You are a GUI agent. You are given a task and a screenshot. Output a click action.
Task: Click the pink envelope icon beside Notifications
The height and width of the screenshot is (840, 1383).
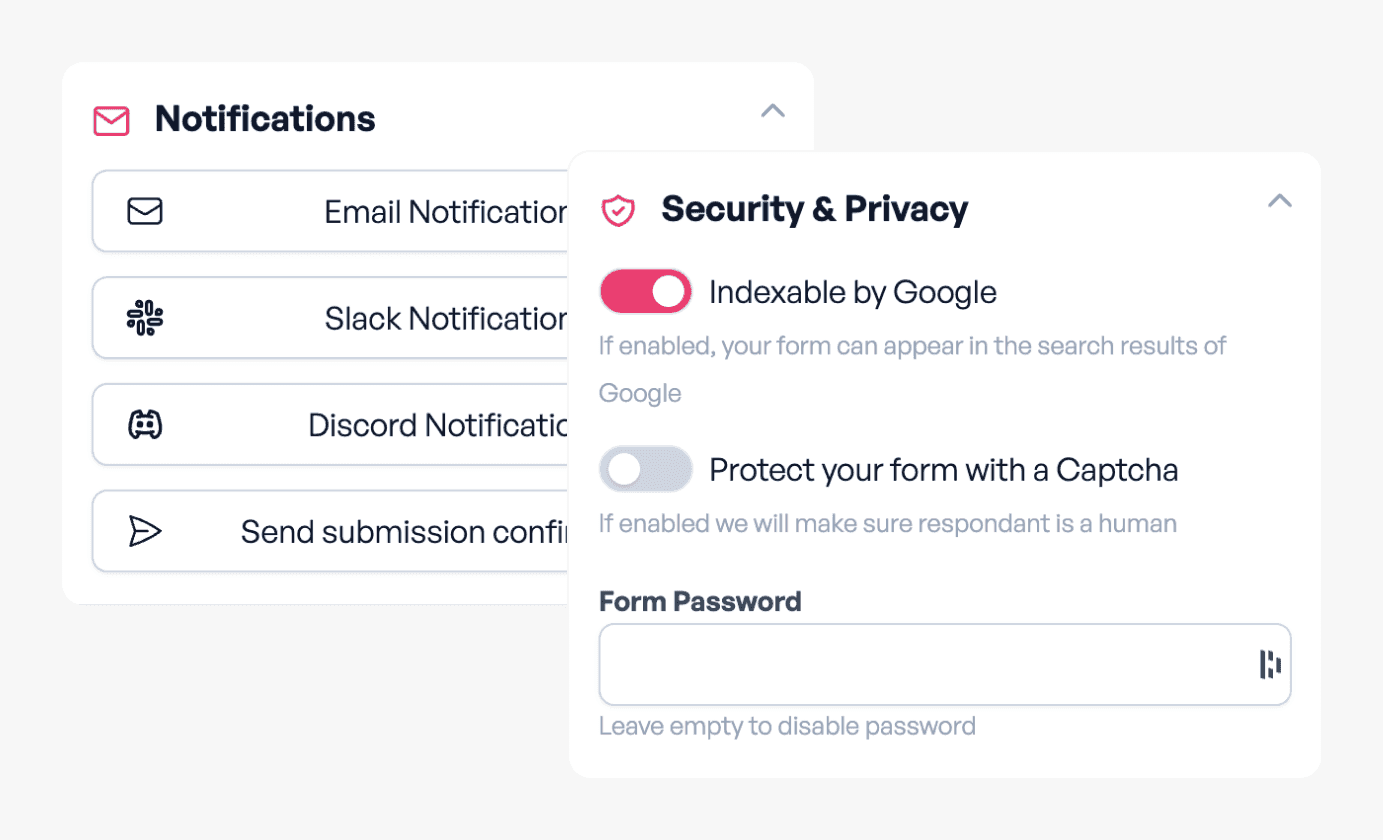[111, 121]
